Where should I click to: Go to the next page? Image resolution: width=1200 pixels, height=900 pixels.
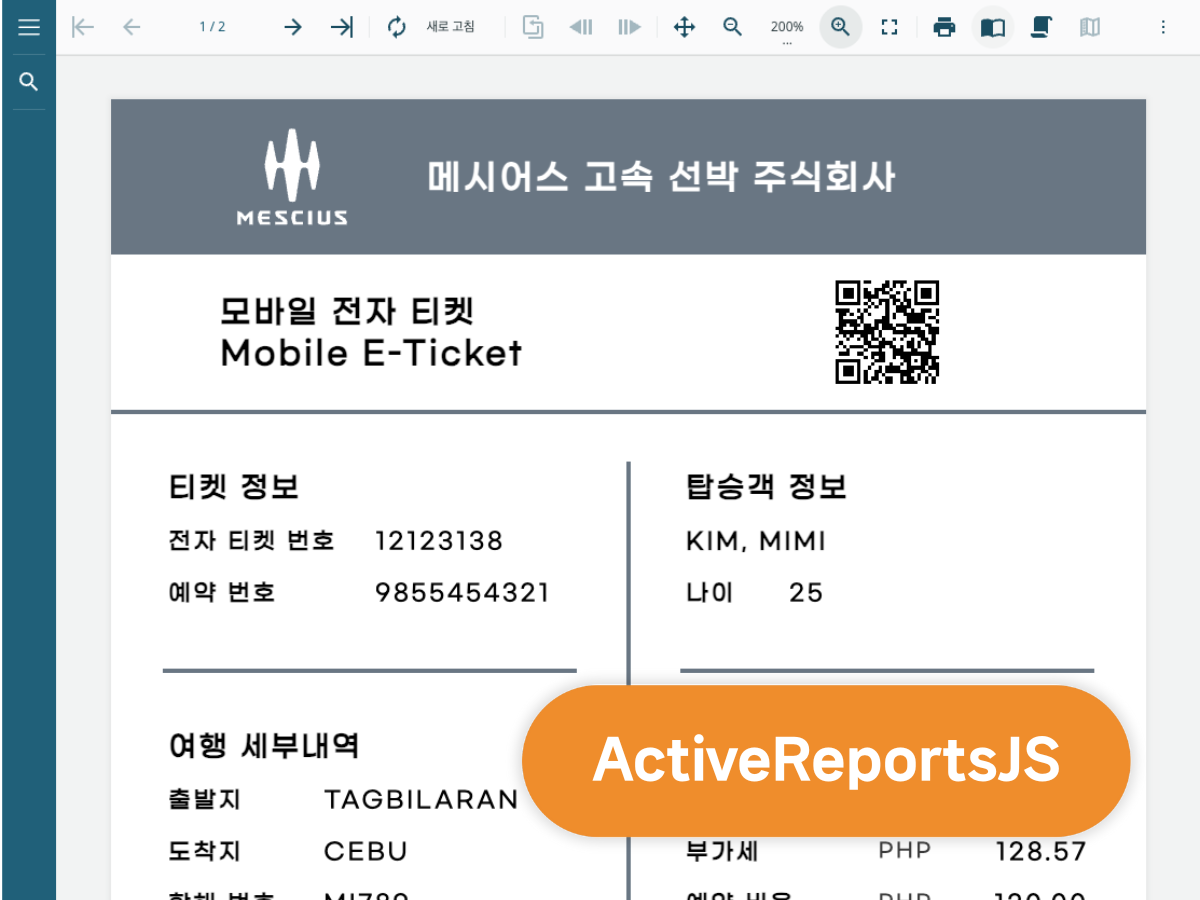point(292,27)
